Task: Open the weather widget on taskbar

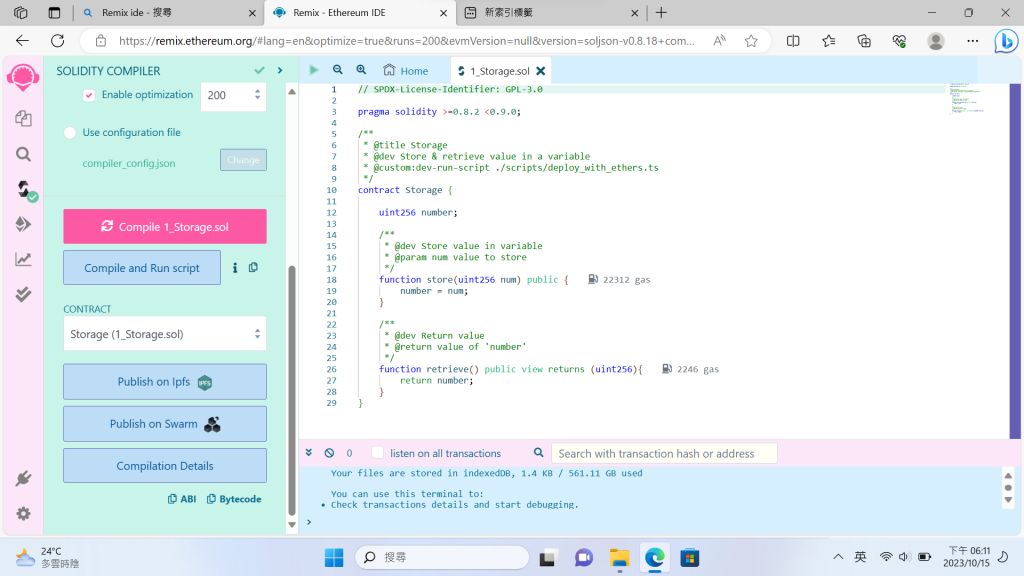Action: coord(48,557)
